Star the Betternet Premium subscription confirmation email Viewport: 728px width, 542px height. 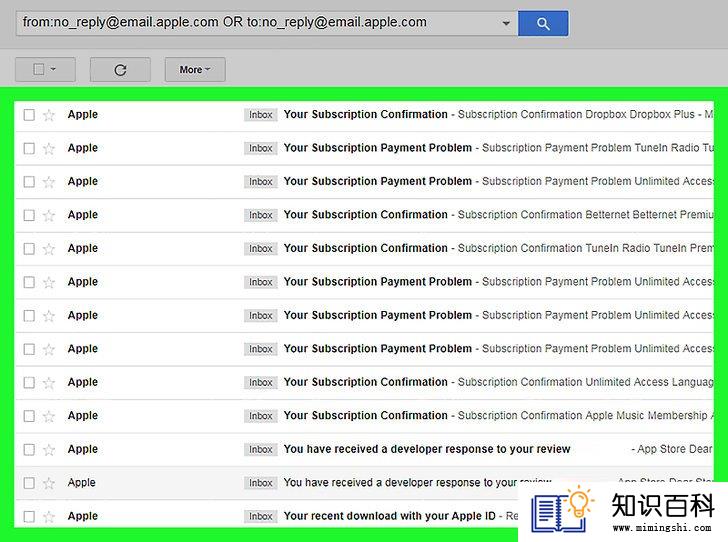49,215
